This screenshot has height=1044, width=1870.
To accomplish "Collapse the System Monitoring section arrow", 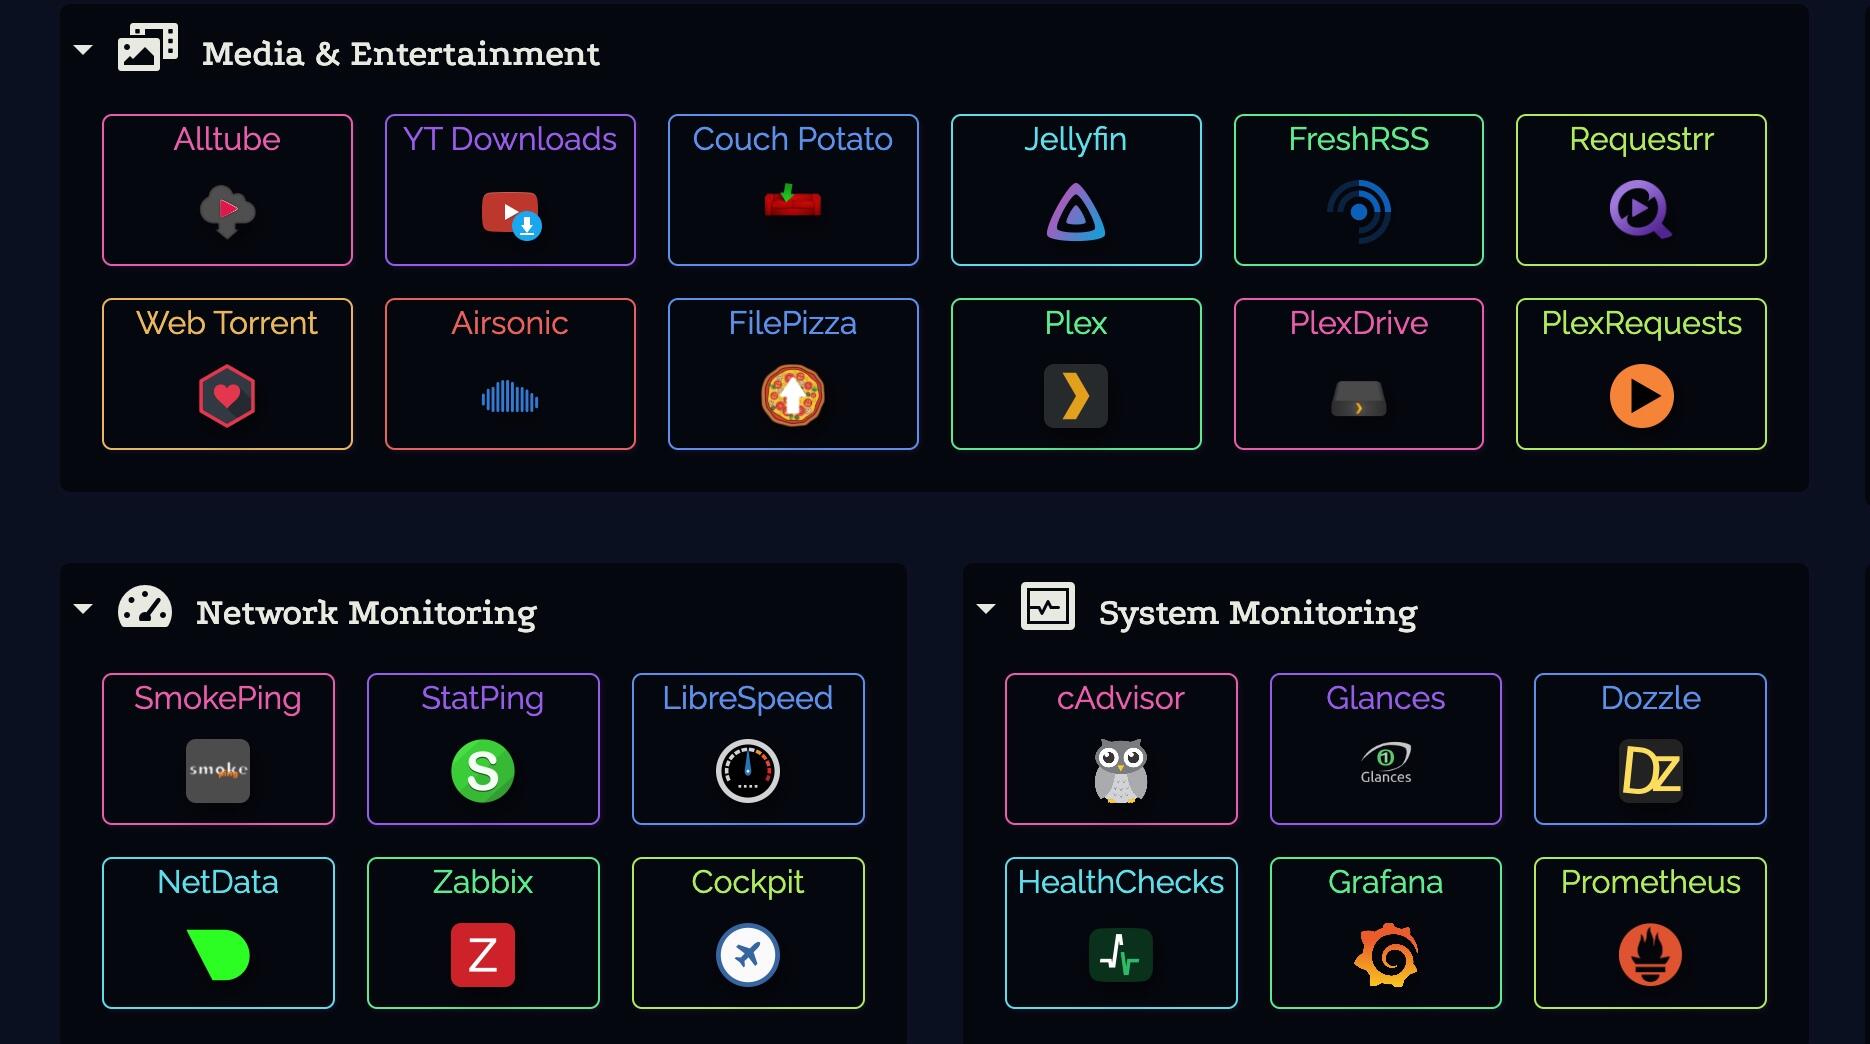I will click(x=986, y=609).
